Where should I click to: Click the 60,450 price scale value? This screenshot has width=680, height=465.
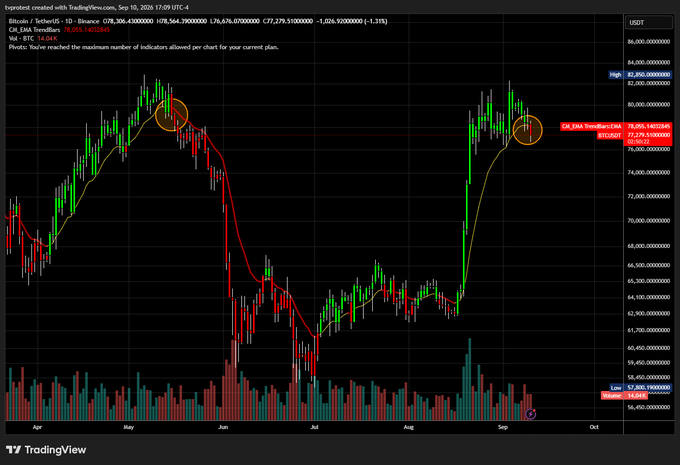(x=649, y=347)
